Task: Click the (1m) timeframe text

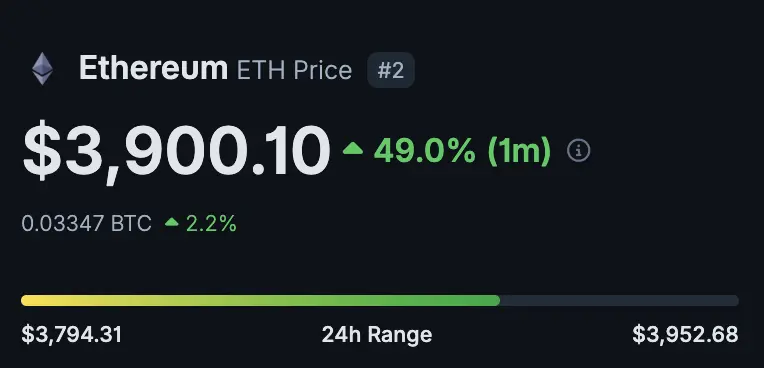Action: (519, 151)
